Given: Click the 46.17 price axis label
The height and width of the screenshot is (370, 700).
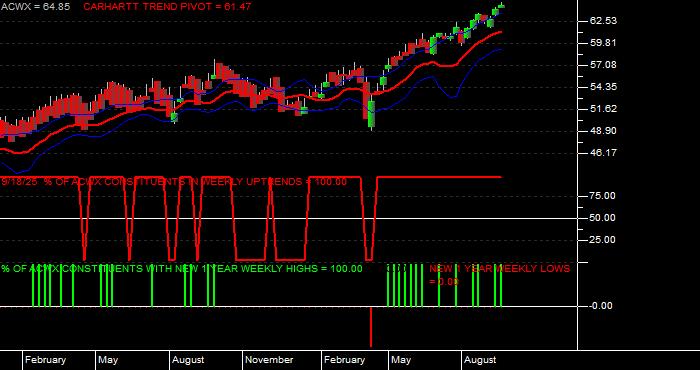Looking at the screenshot, I should click(x=604, y=153).
